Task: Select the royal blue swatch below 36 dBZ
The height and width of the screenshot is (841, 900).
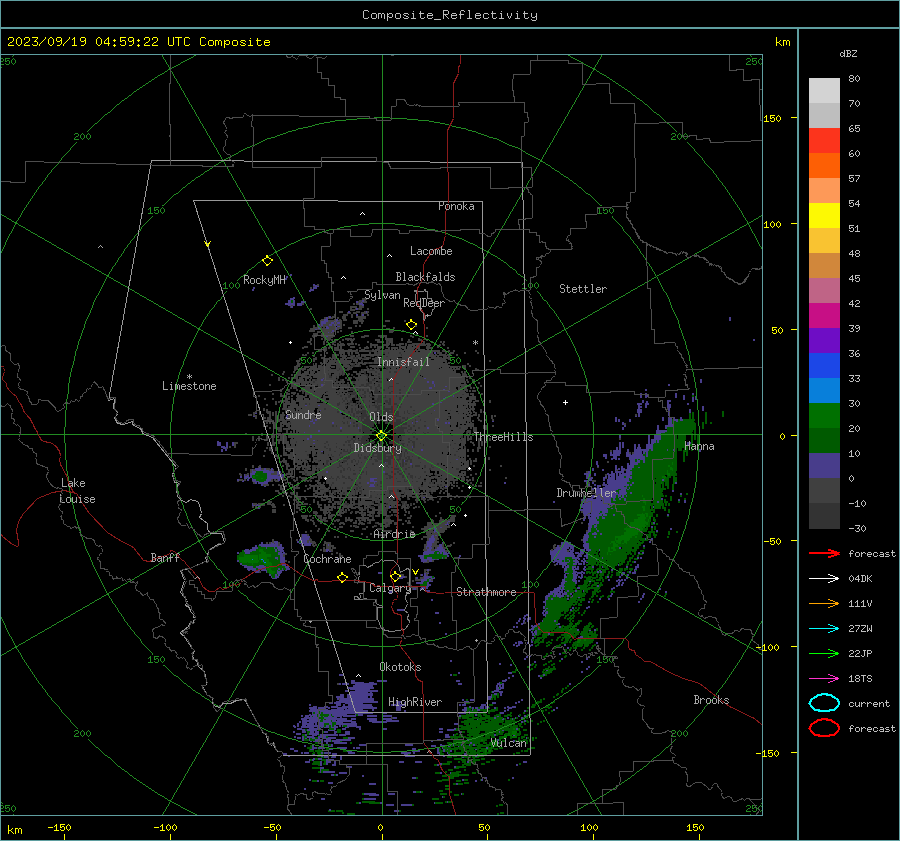Action: 824,365
